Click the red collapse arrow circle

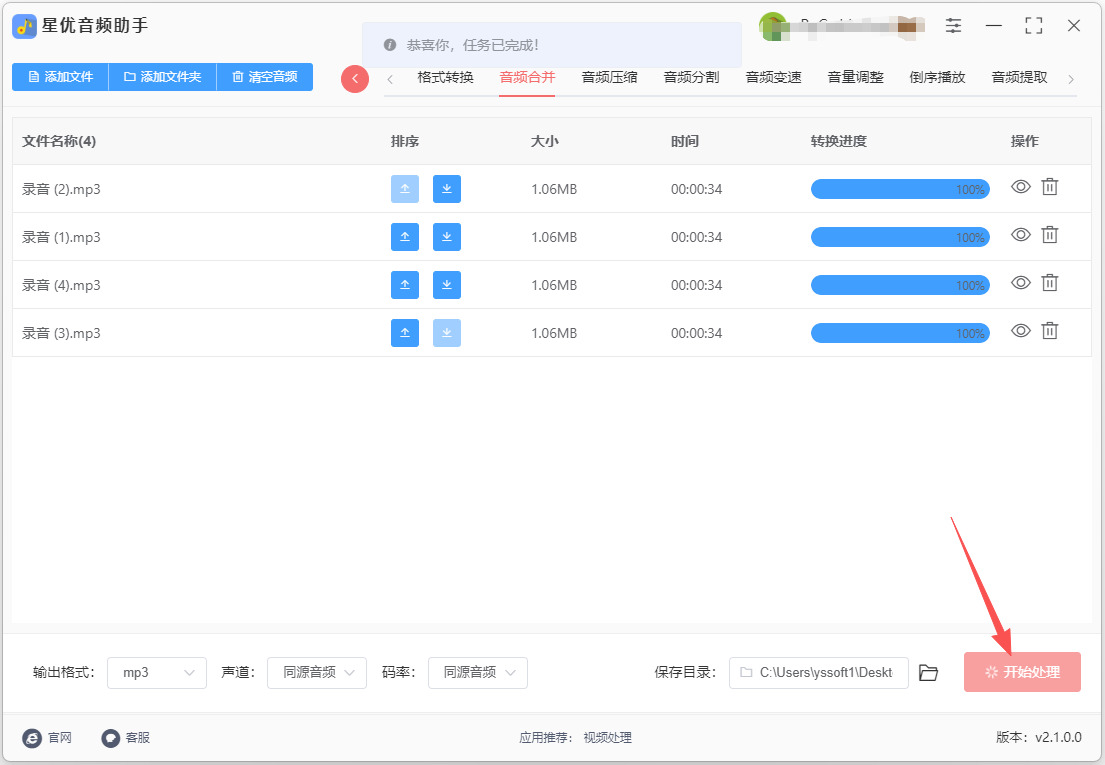click(355, 79)
